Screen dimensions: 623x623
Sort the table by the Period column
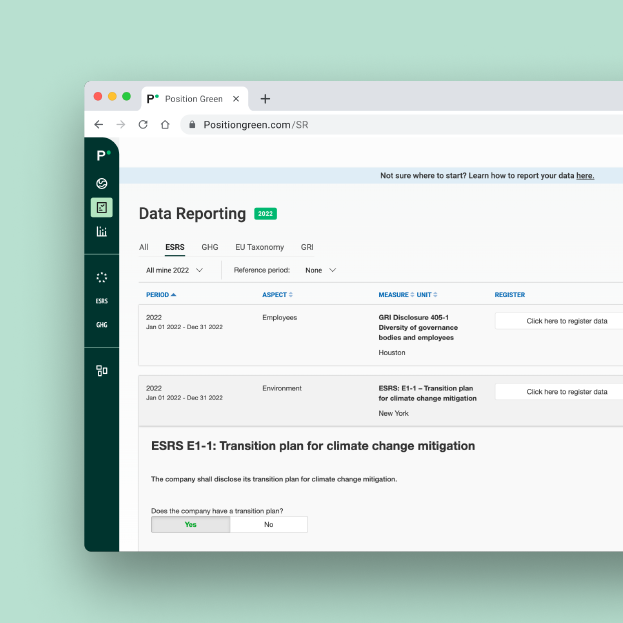tap(161, 295)
